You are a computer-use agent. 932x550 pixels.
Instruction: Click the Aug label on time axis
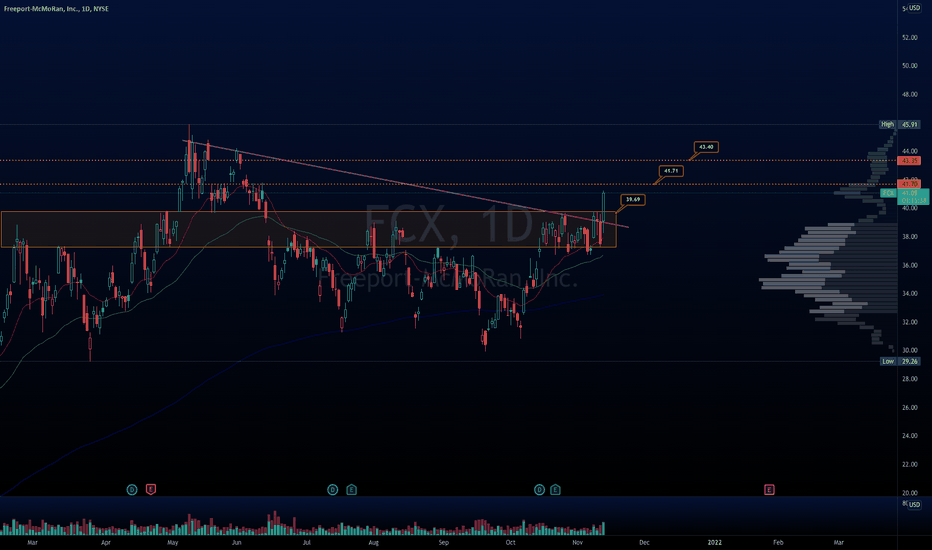[x=373, y=543]
